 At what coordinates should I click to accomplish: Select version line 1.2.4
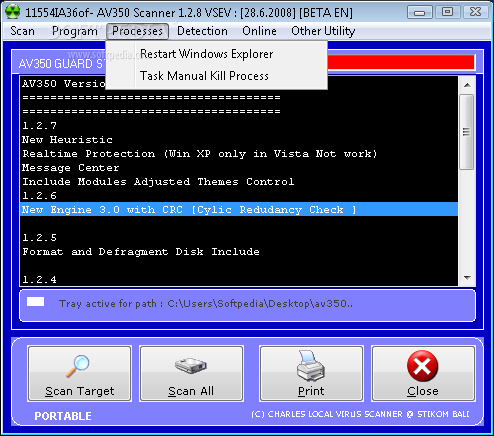pyautogui.click(x=239, y=279)
